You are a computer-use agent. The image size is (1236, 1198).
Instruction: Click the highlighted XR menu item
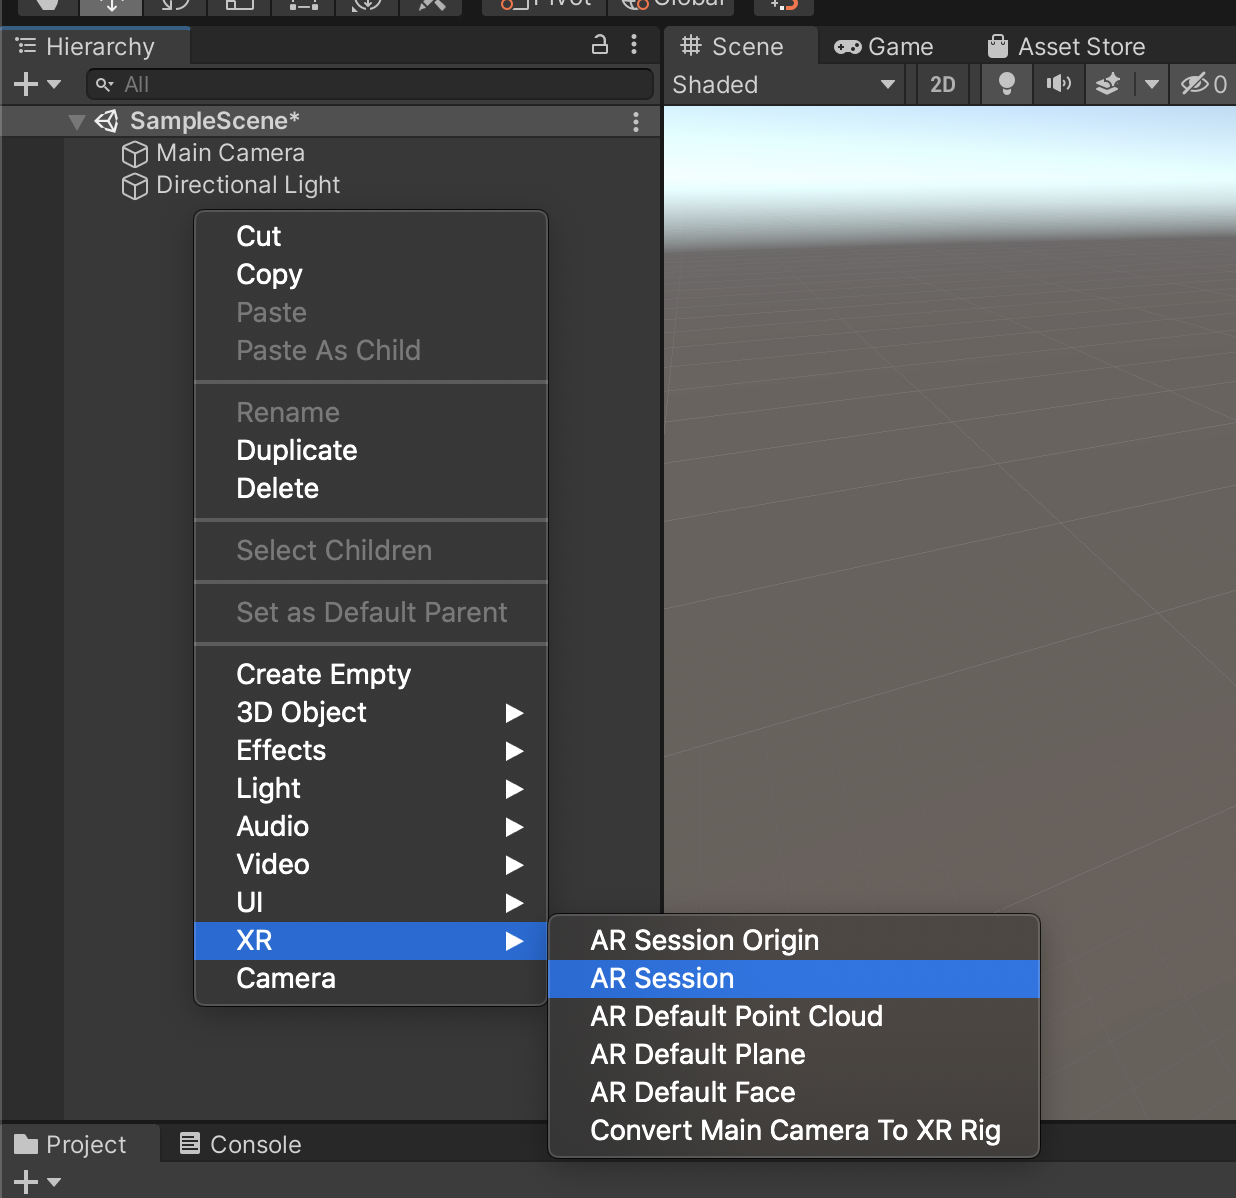(x=371, y=940)
